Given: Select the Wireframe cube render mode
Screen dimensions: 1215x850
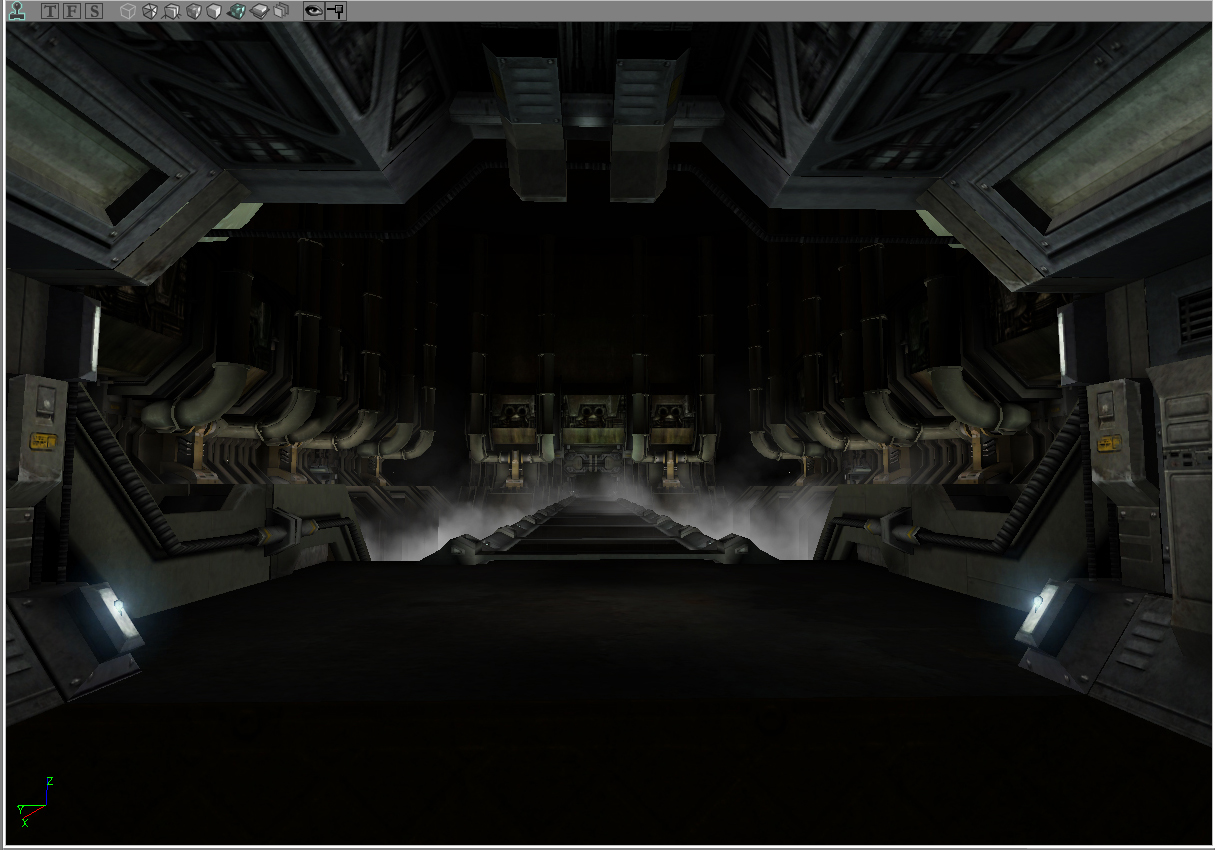Looking at the screenshot, I should (x=149, y=11).
